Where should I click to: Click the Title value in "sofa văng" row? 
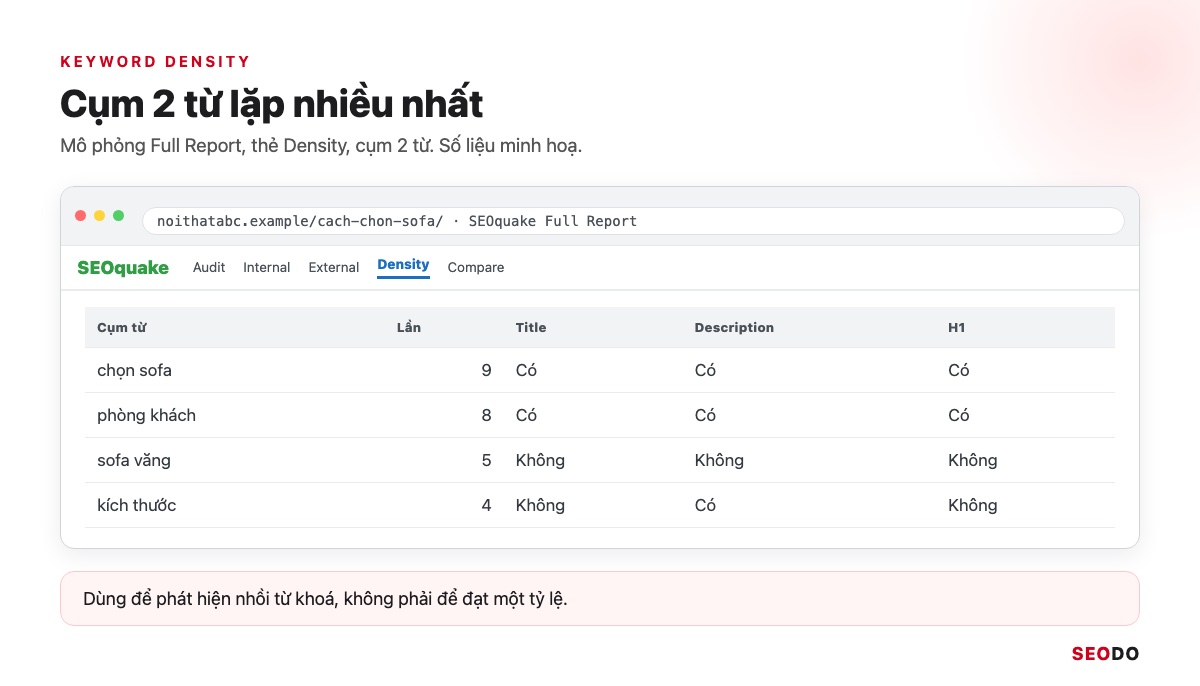540,460
